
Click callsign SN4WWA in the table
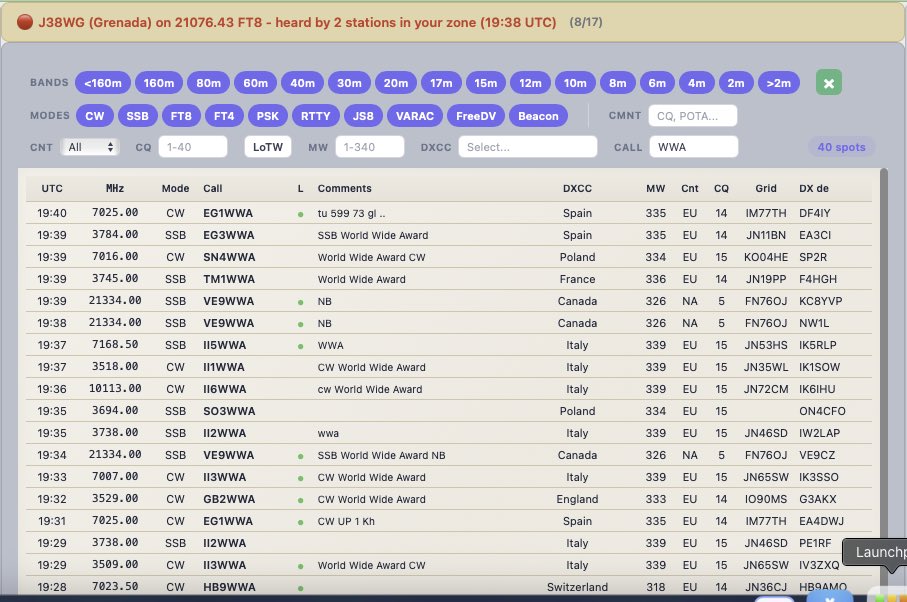pyautogui.click(x=229, y=257)
